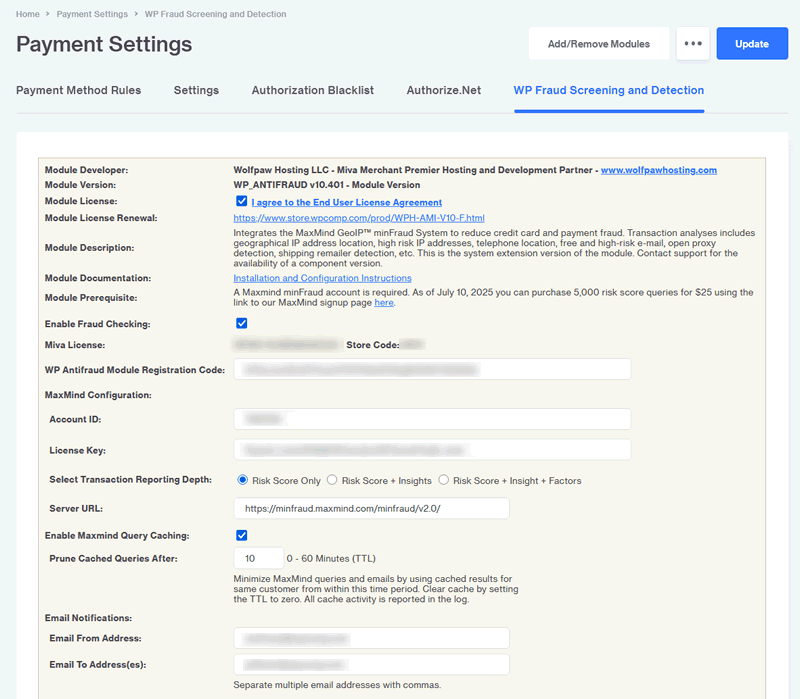Click the MaxMind License Key field
The width and height of the screenshot is (800, 699).
(432, 450)
